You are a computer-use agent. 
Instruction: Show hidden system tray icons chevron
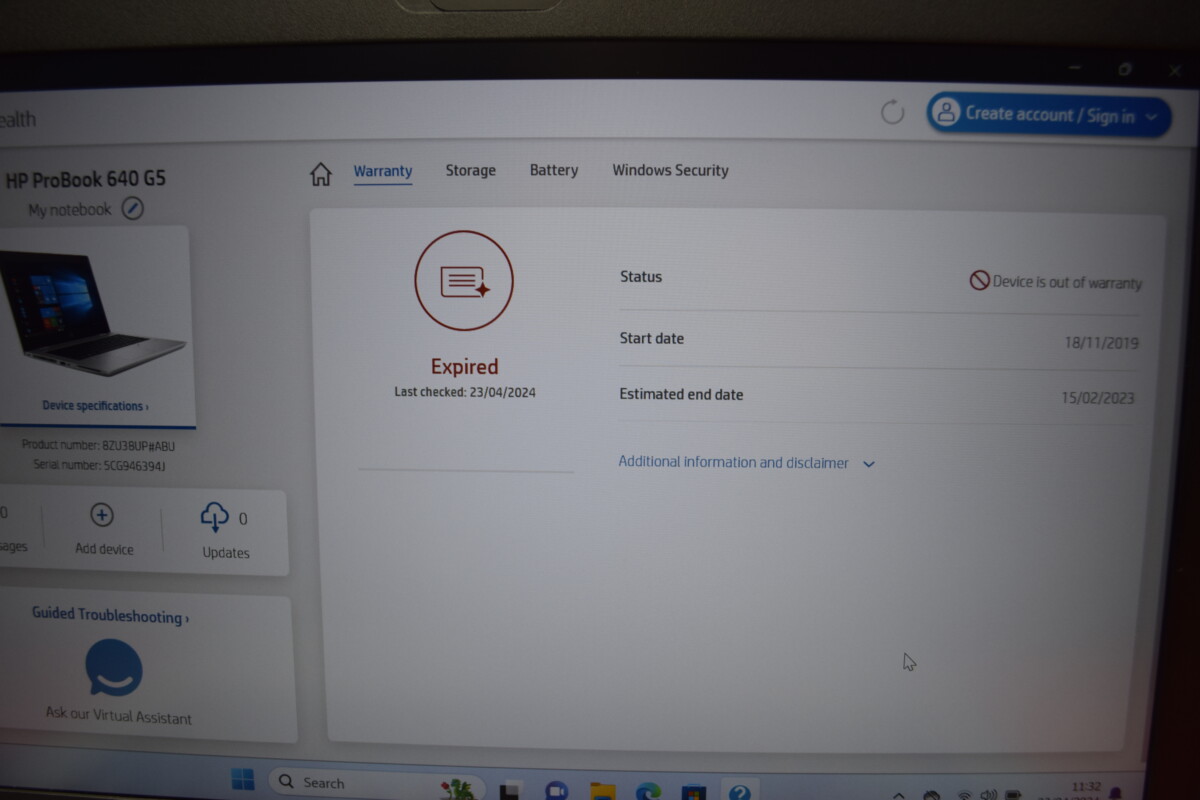[898, 796]
